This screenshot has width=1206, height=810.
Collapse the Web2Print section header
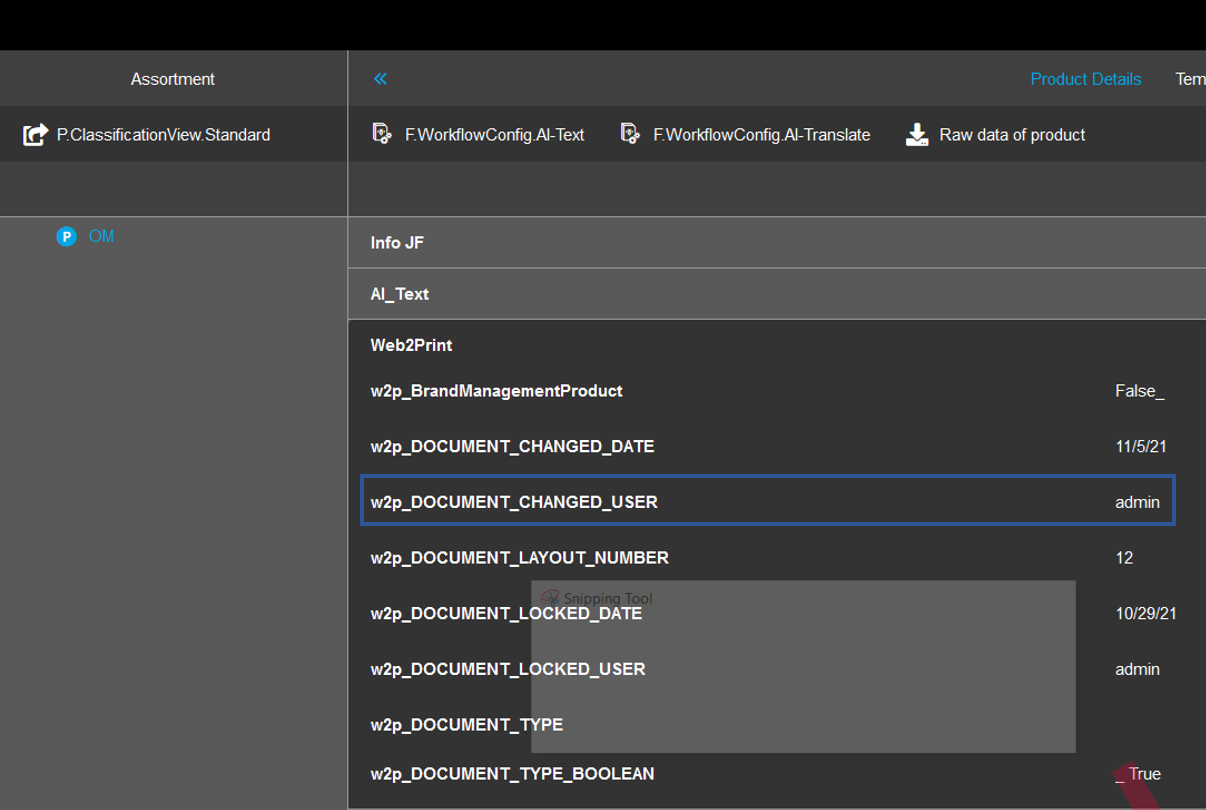411,345
